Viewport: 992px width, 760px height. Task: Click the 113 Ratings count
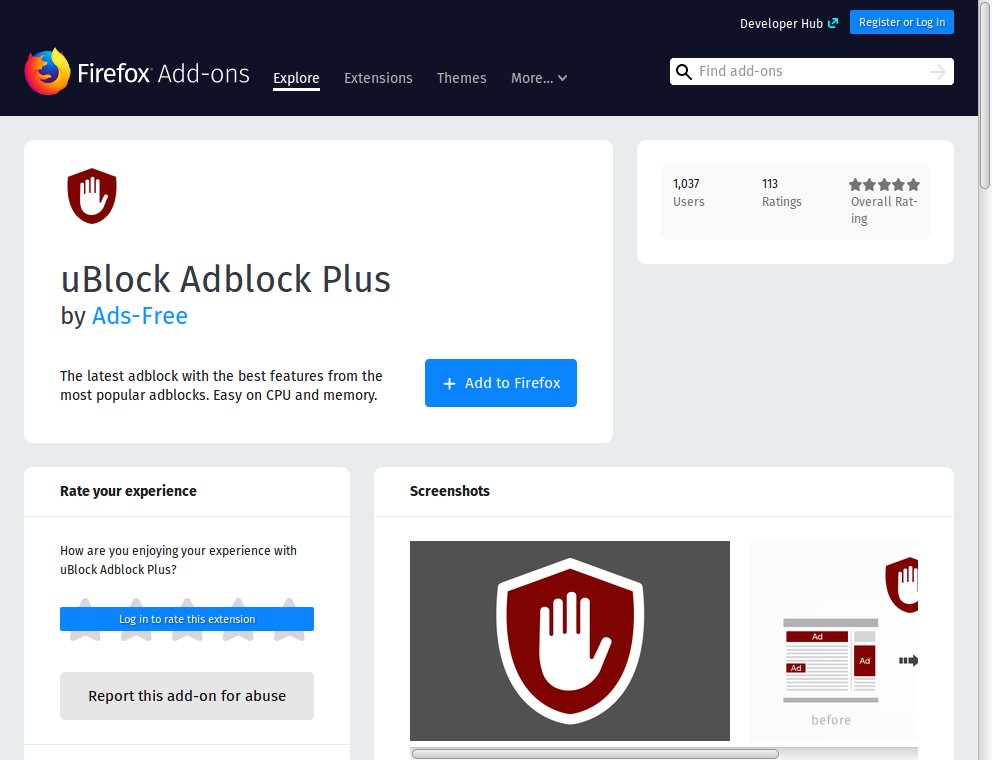[x=781, y=192]
